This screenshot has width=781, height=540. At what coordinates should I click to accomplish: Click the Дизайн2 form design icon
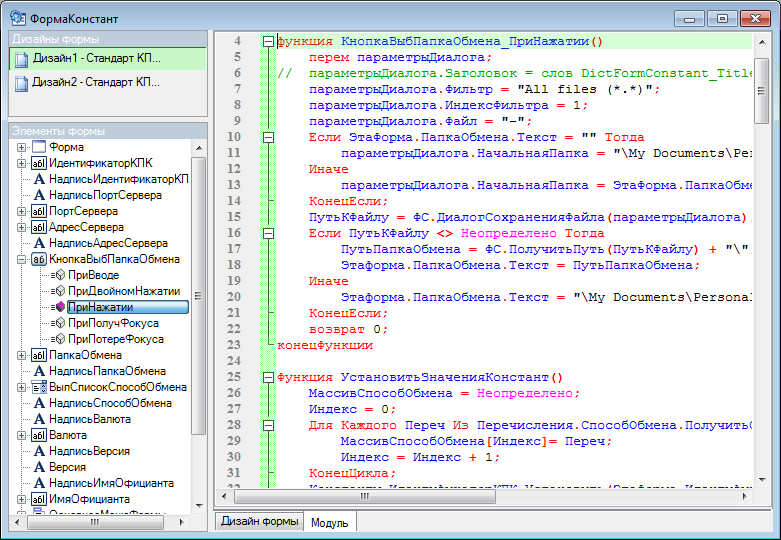pos(21,83)
